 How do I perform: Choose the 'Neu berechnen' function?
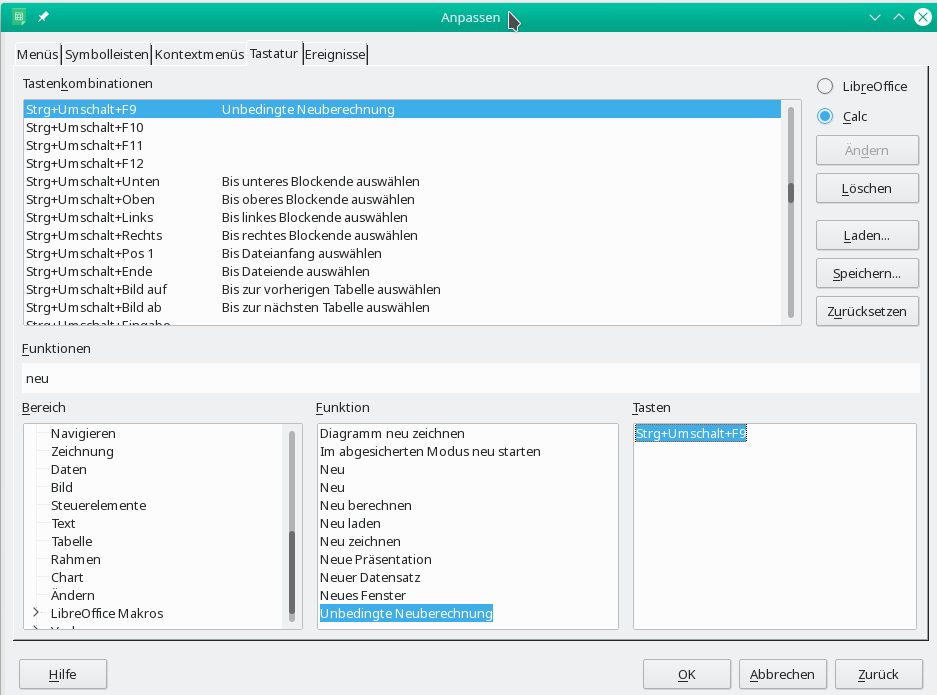click(366, 505)
